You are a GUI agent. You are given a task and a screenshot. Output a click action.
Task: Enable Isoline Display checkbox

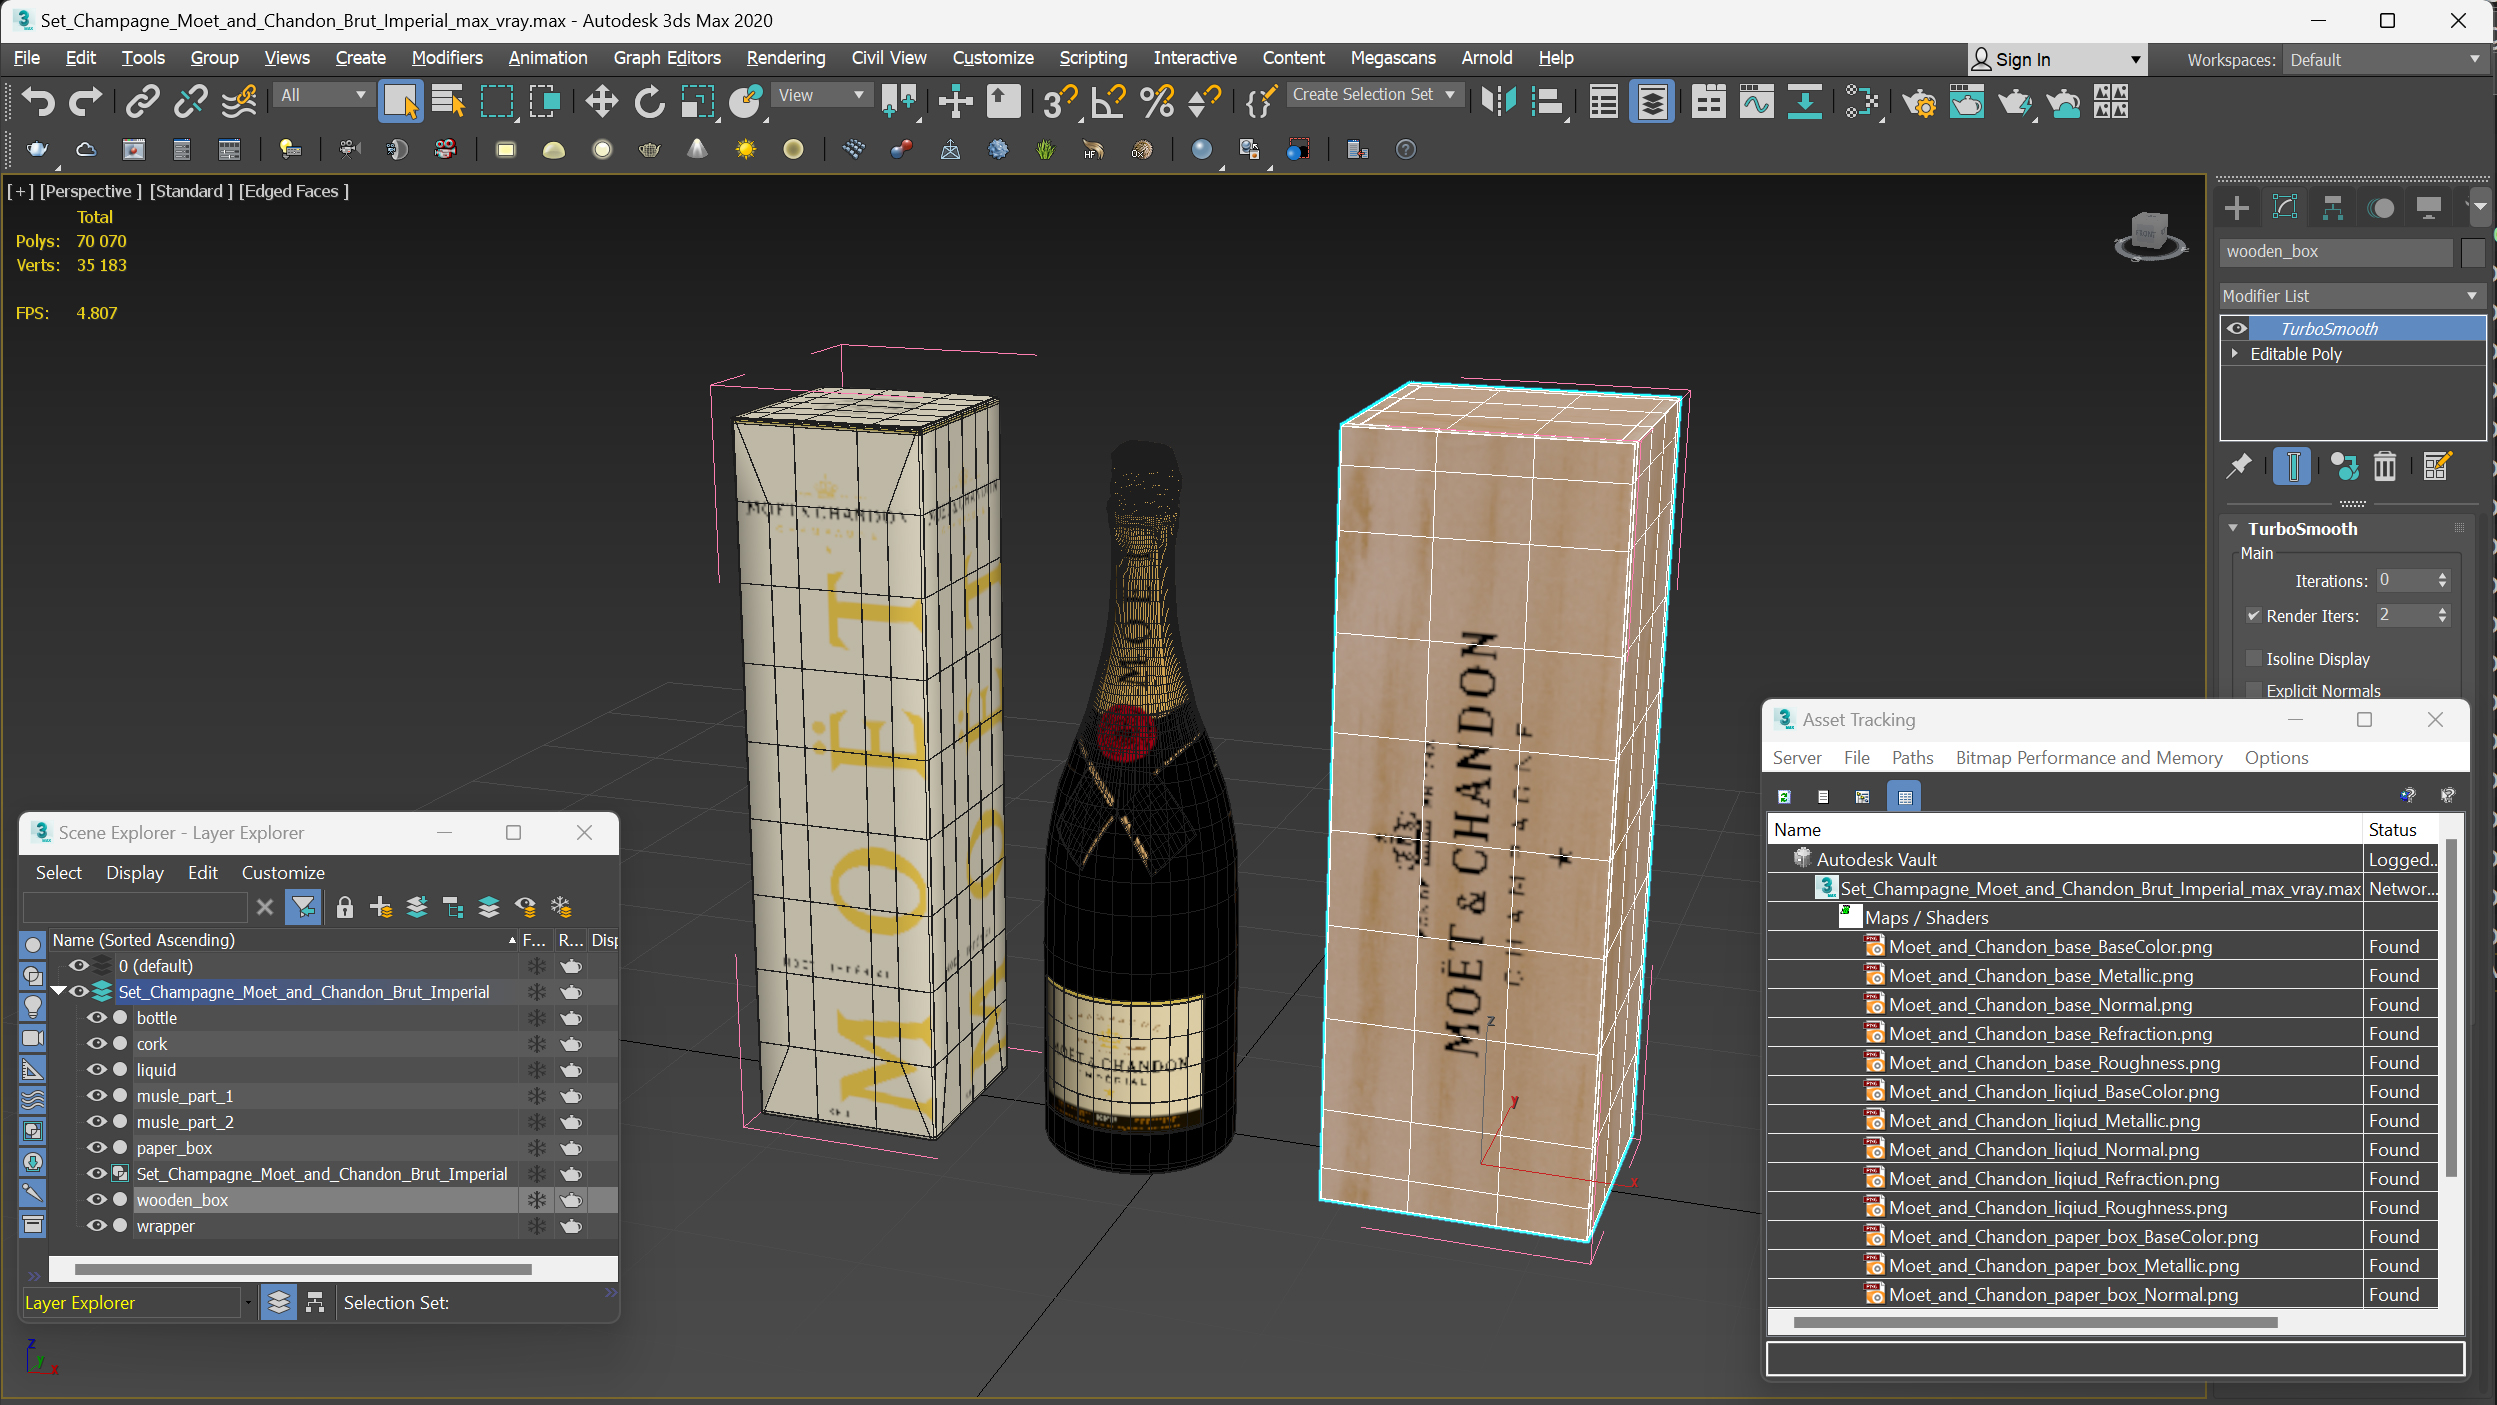pos(2254,658)
